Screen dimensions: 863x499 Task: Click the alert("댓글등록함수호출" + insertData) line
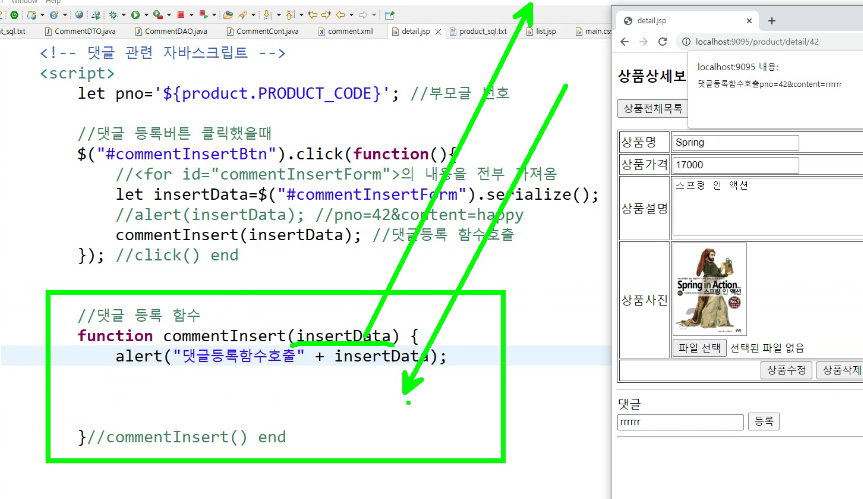coord(281,356)
